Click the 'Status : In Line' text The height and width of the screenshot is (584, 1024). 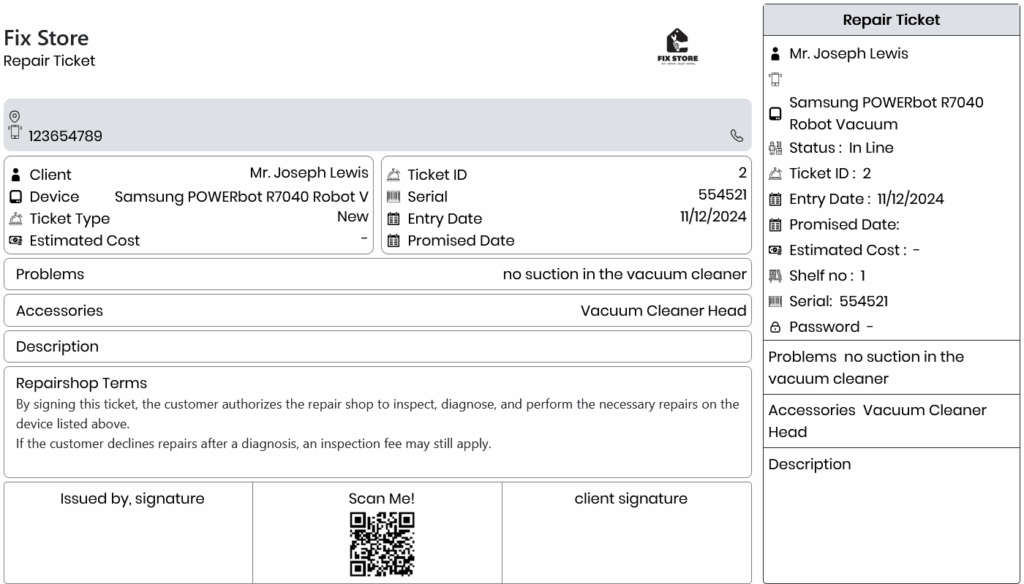click(x=841, y=148)
